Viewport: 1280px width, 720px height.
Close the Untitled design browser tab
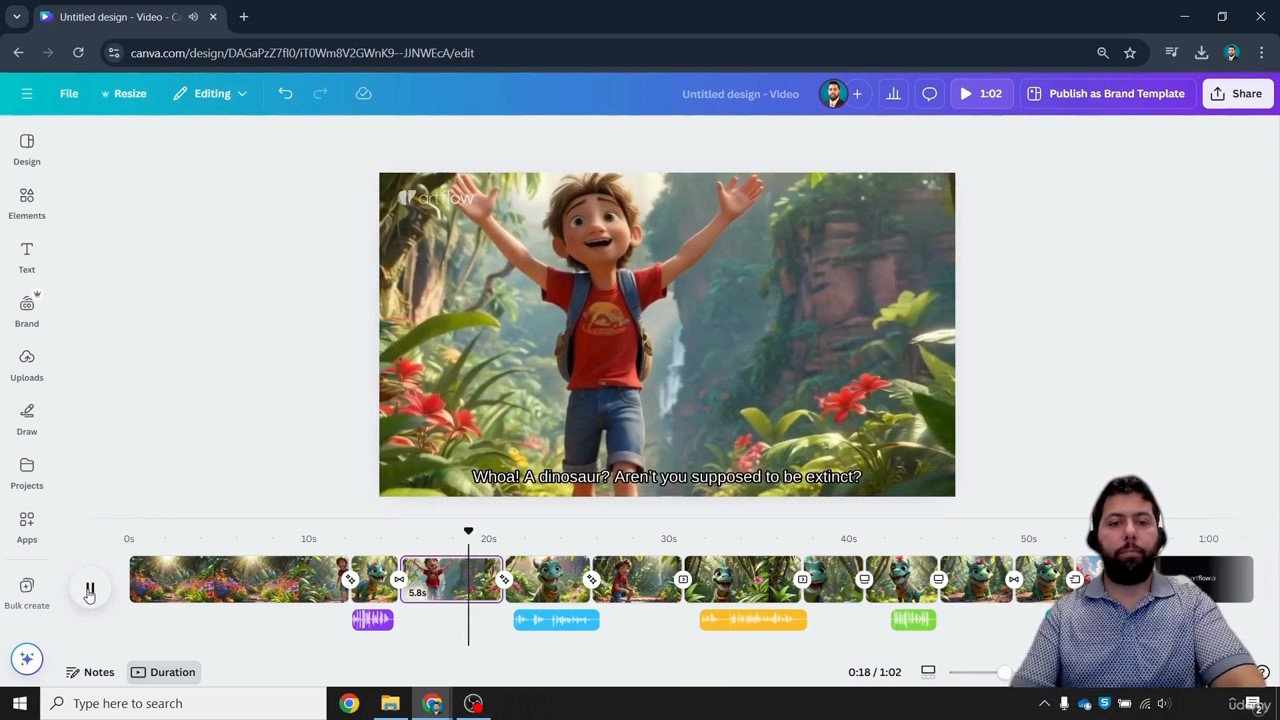click(213, 17)
